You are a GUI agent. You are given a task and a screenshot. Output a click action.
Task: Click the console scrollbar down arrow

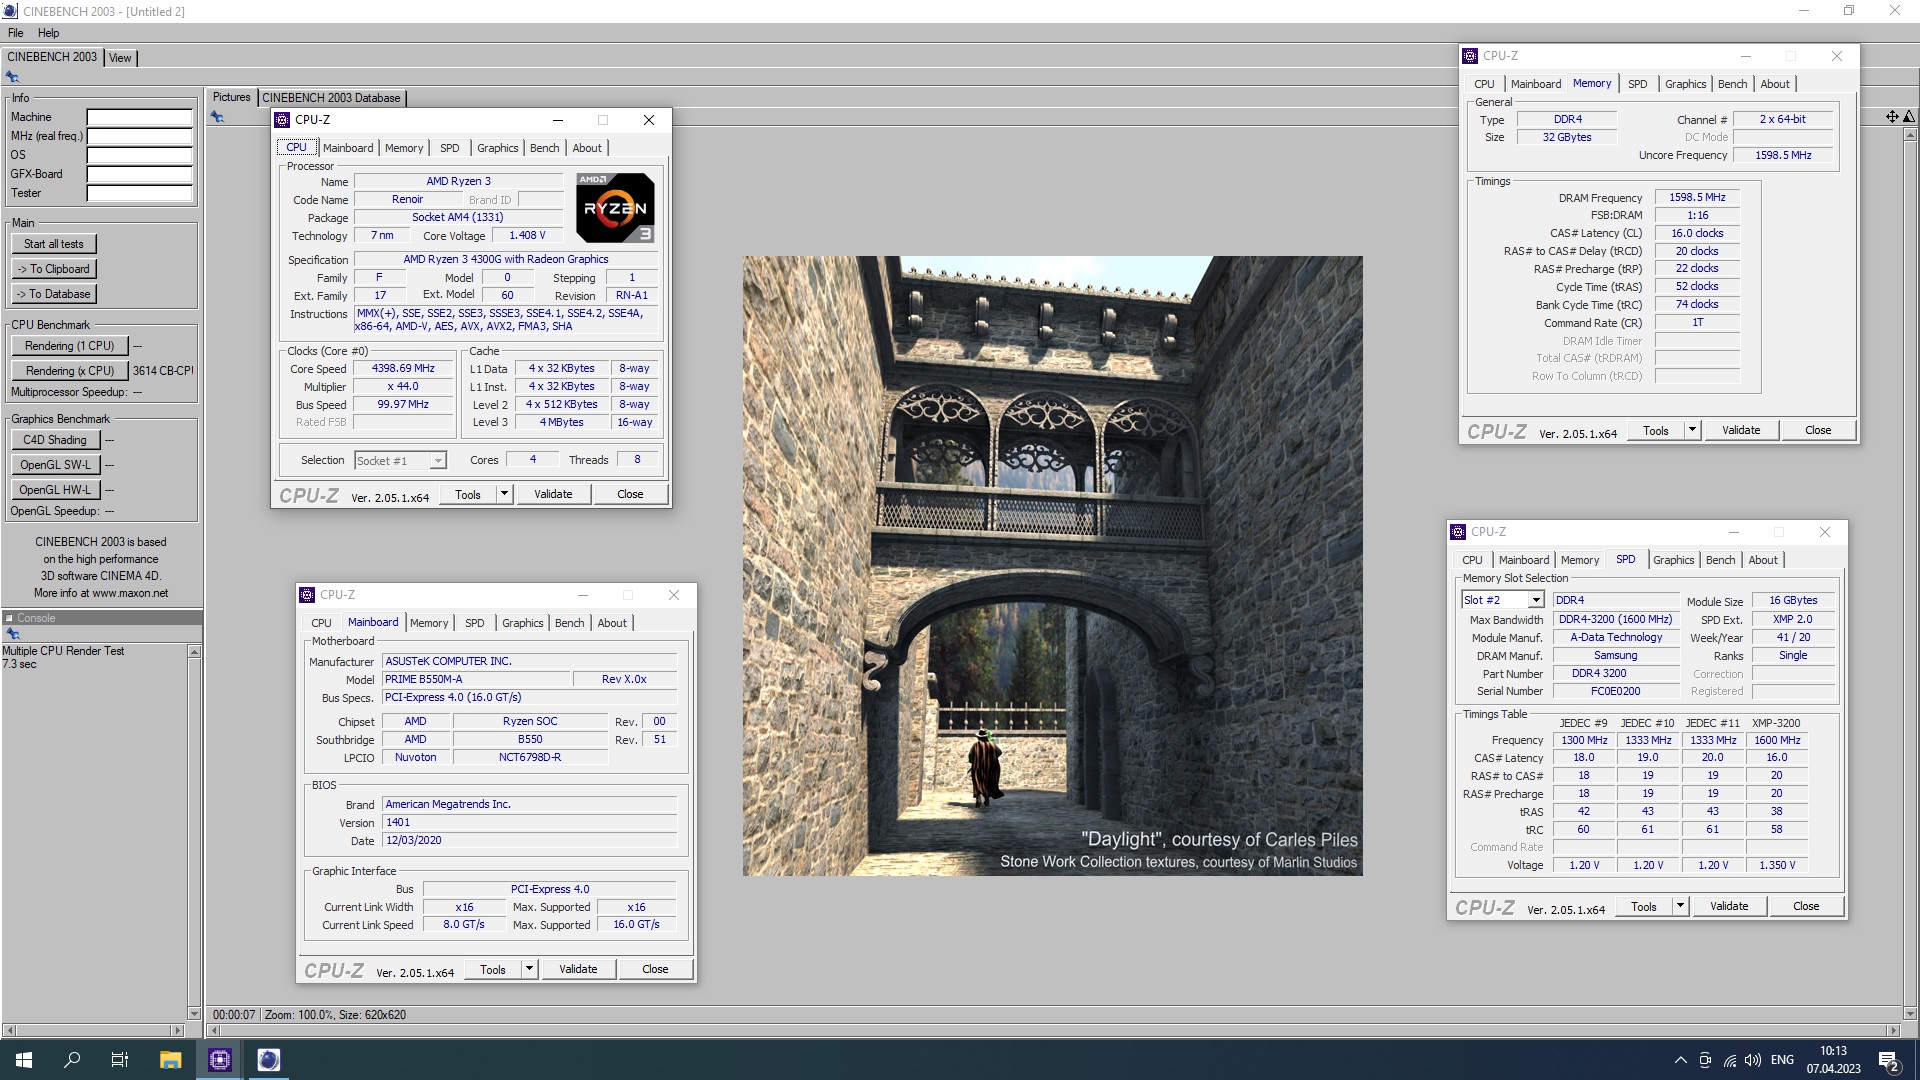(x=194, y=1012)
